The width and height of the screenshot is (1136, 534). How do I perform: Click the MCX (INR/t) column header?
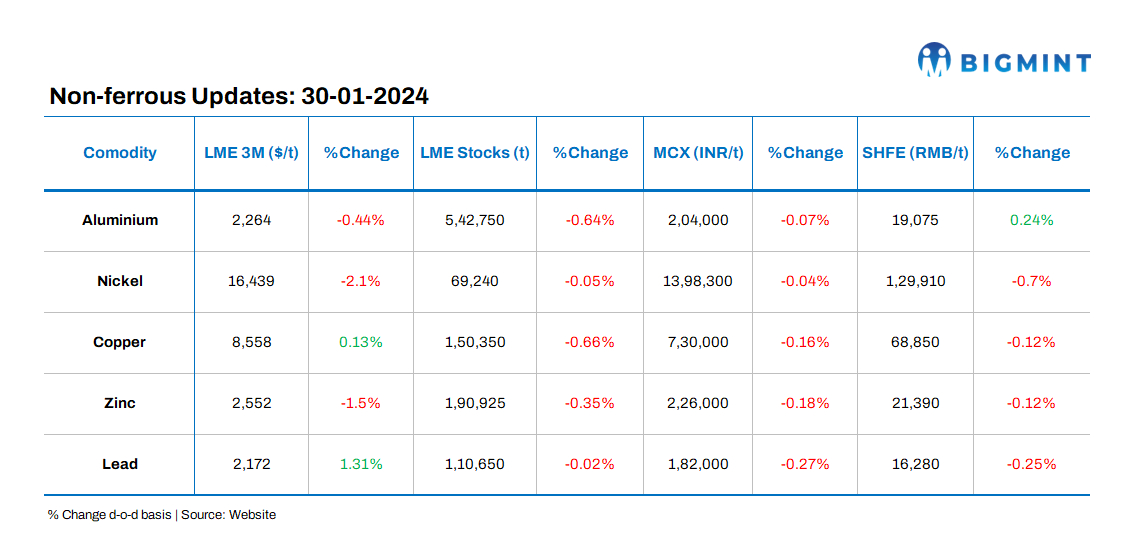click(x=698, y=153)
